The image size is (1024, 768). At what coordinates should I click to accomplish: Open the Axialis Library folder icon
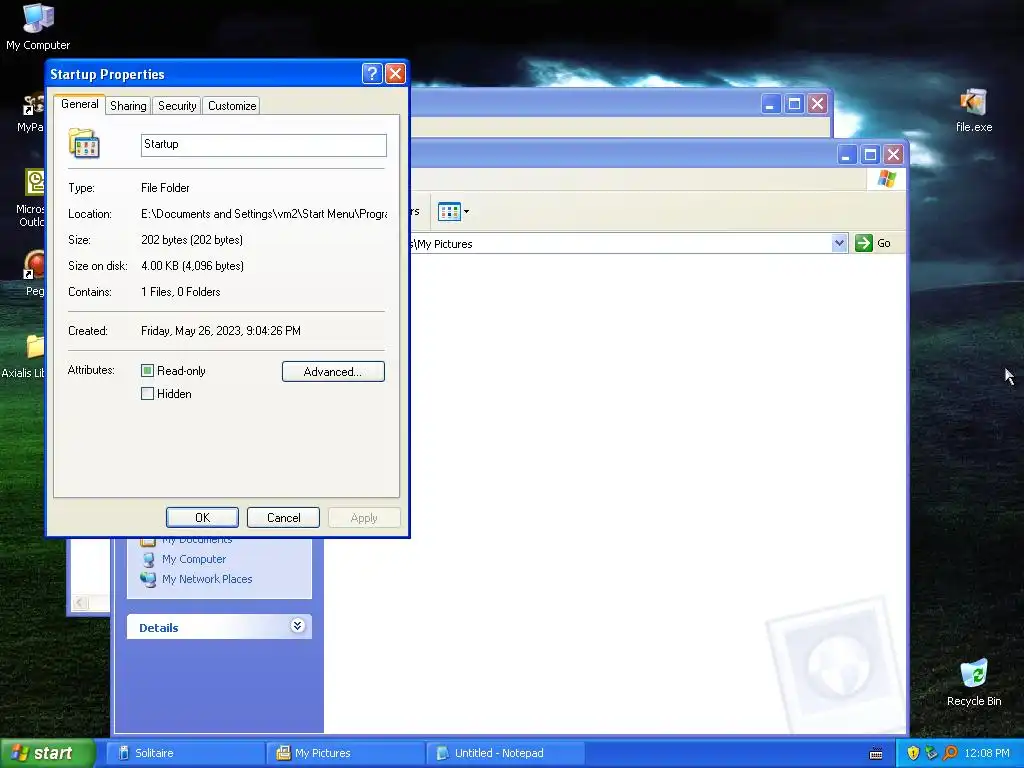click(x=35, y=347)
